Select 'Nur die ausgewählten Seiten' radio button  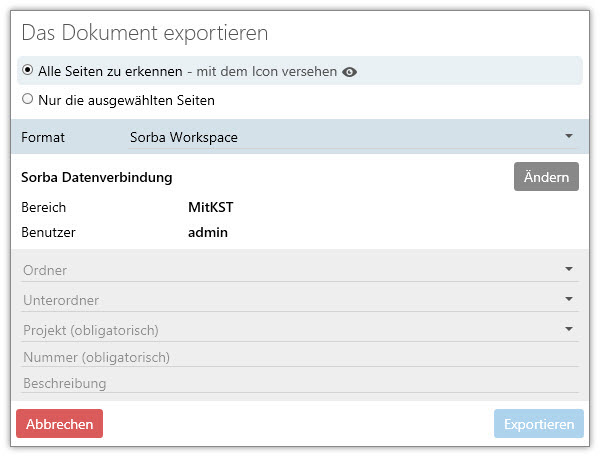(x=28, y=99)
